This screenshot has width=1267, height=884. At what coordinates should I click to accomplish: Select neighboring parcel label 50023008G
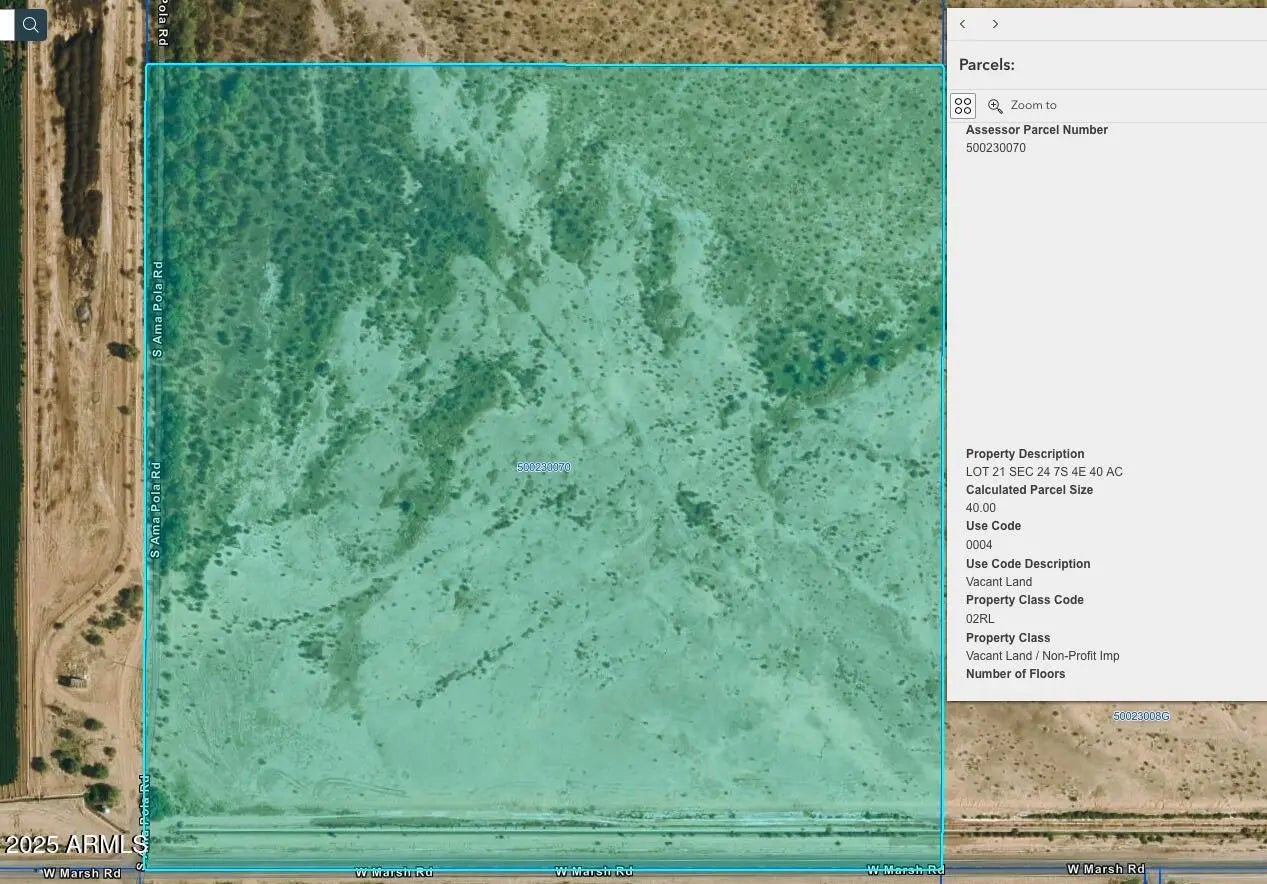click(x=1141, y=717)
